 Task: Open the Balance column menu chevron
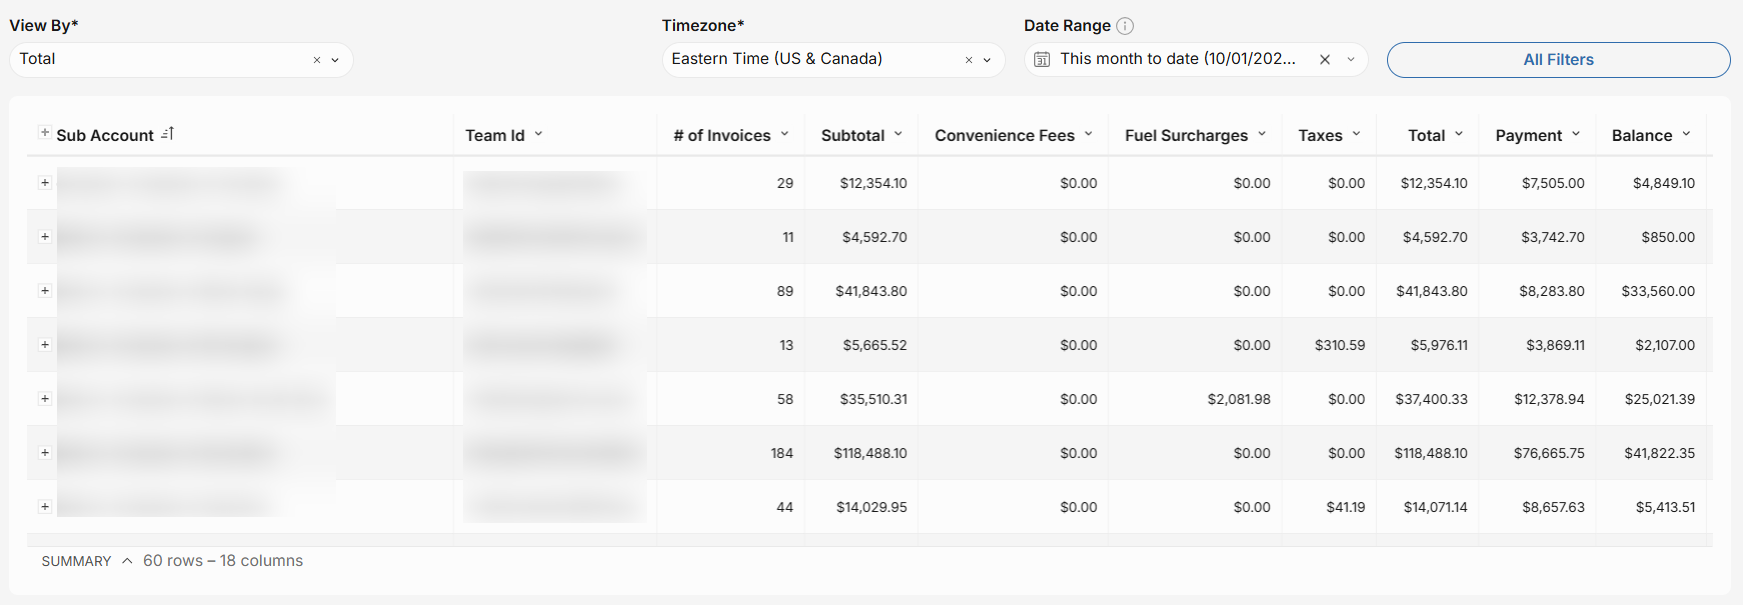(1686, 134)
